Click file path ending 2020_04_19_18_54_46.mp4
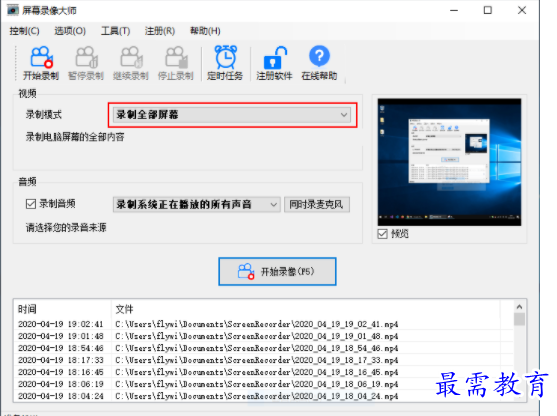The width and height of the screenshot is (557, 416). (x=256, y=348)
